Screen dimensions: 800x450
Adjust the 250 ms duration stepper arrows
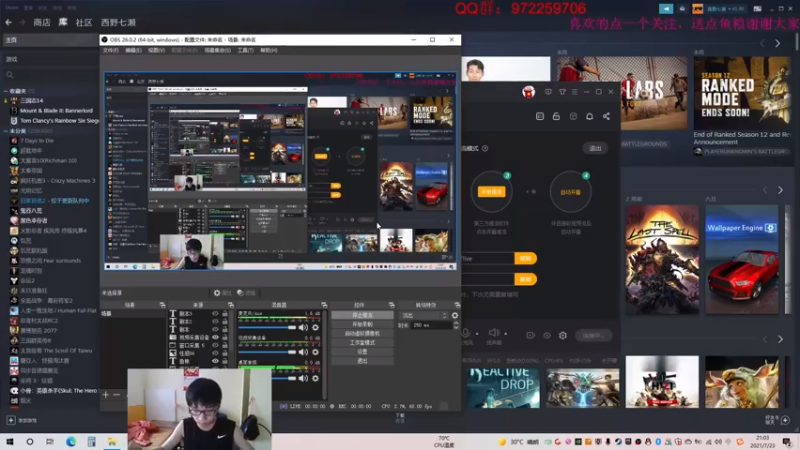pyautogui.click(x=456, y=325)
